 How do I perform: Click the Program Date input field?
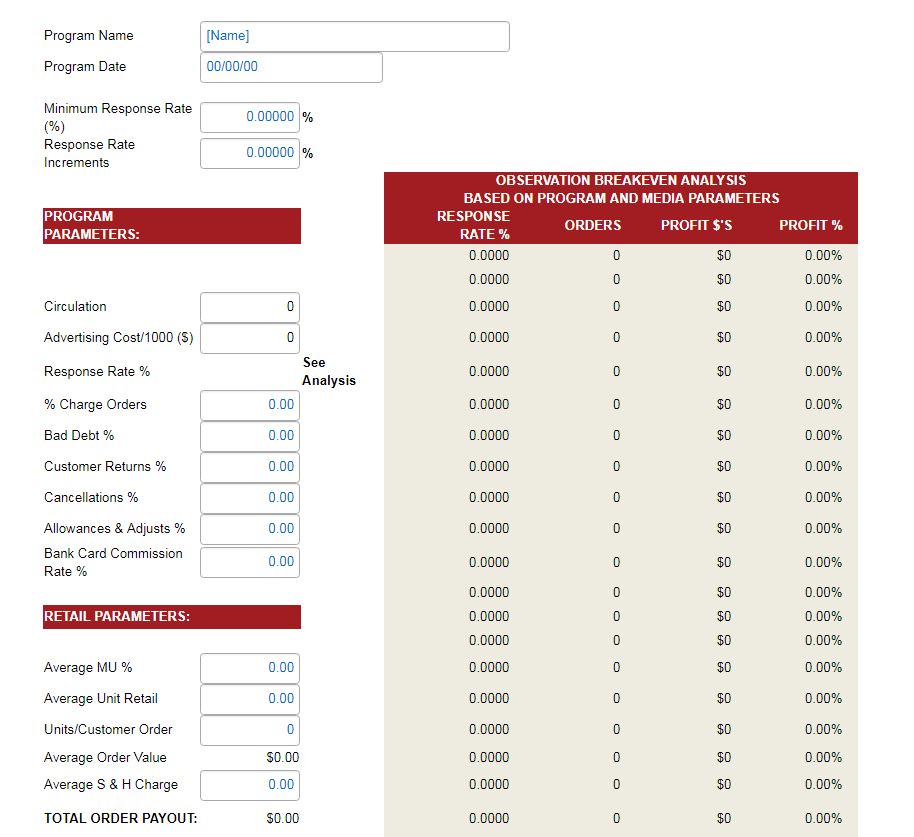pos(291,67)
